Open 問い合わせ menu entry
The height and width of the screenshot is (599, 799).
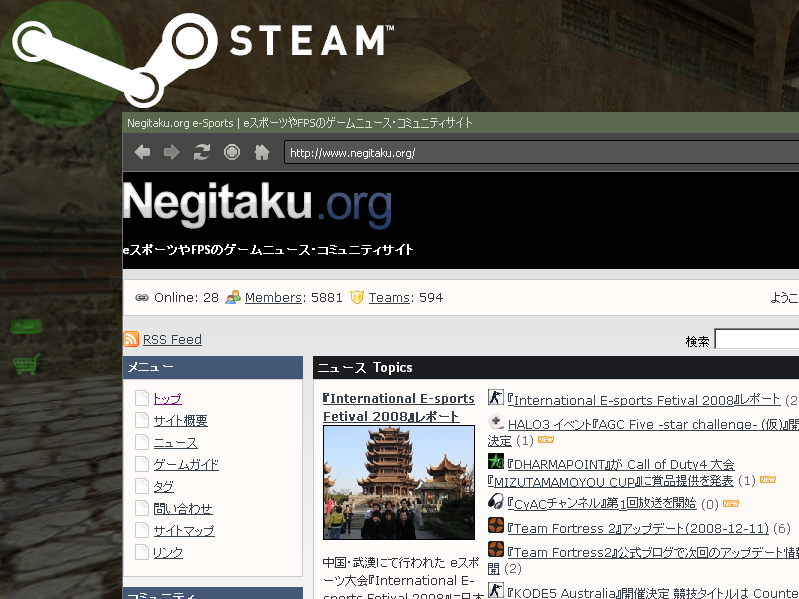click(x=183, y=508)
